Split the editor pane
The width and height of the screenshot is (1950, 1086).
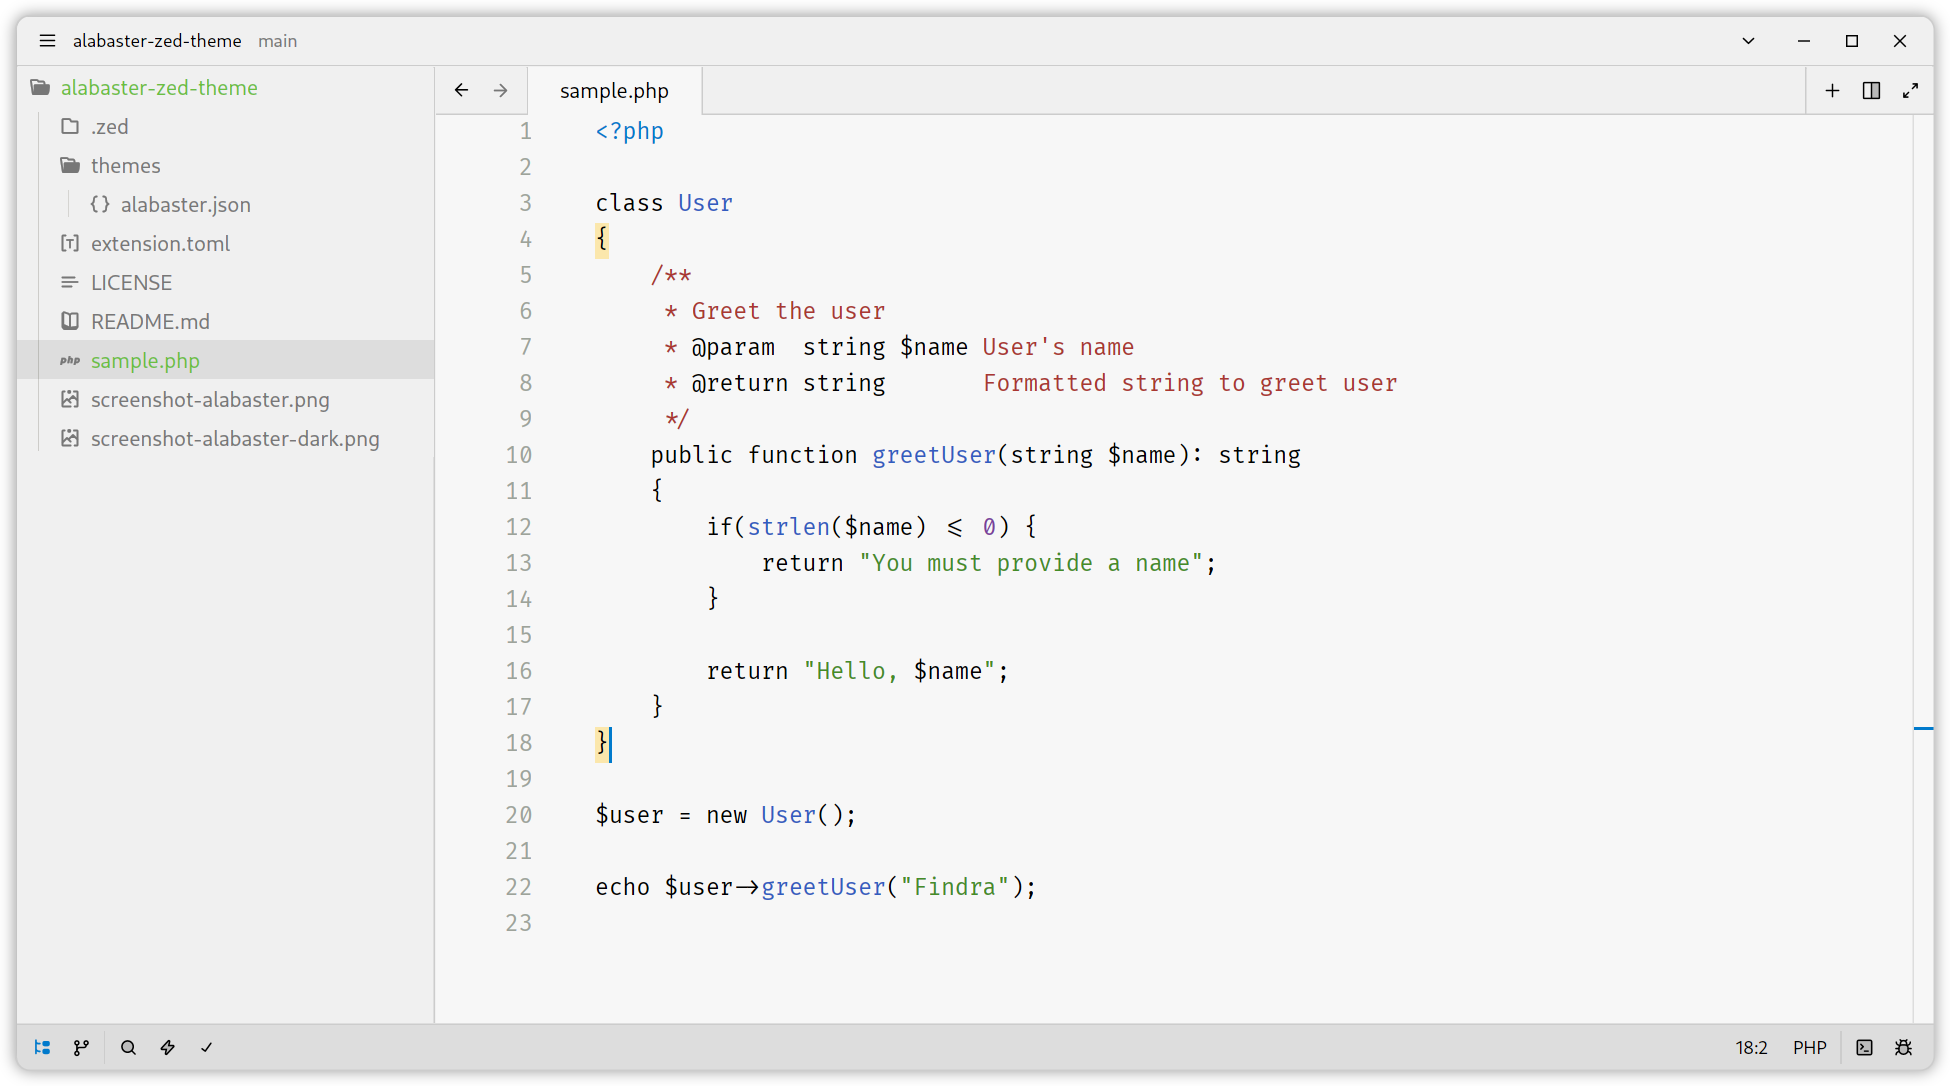[1871, 90]
